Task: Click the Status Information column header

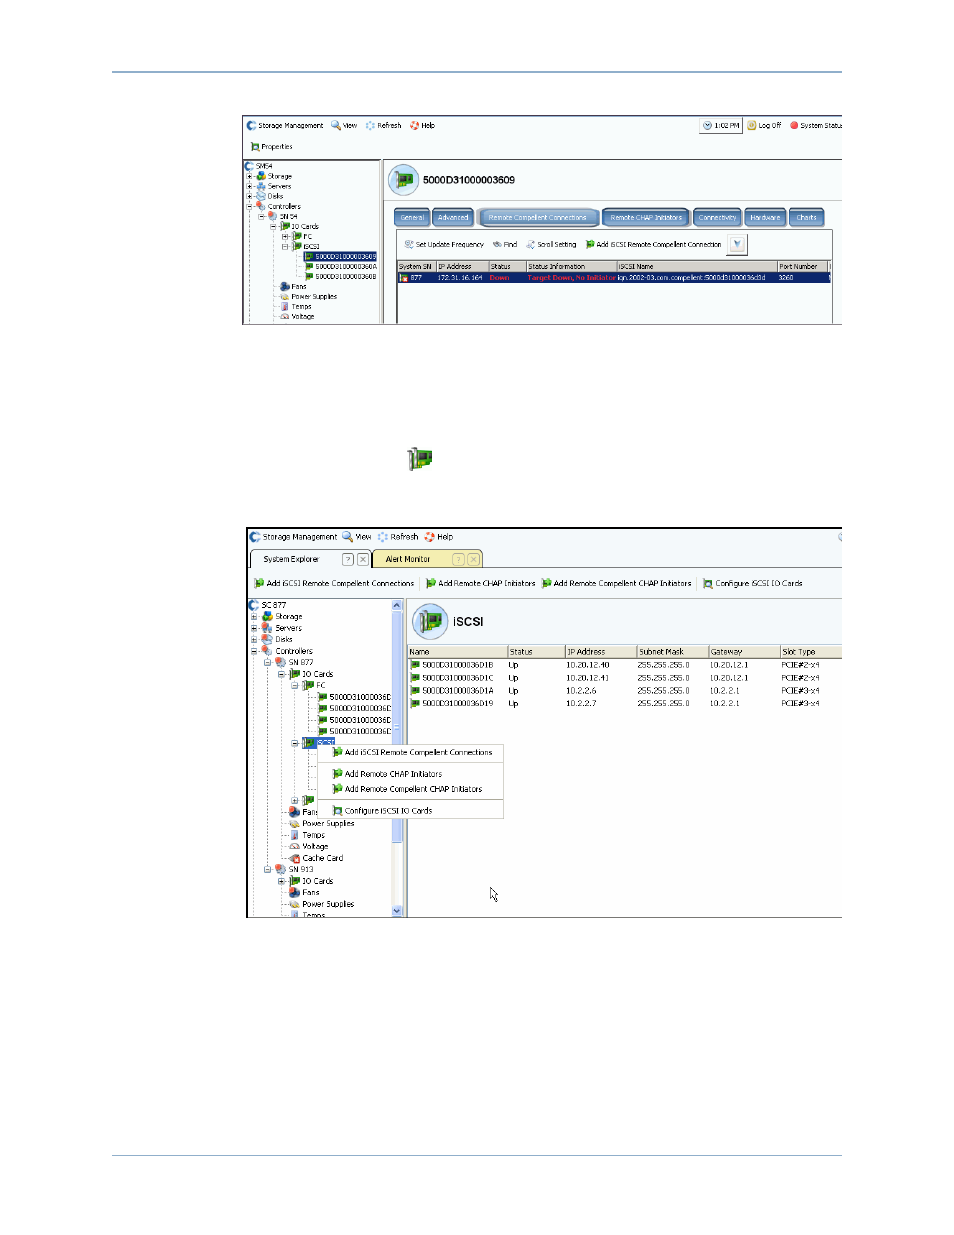Action: tap(571, 267)
